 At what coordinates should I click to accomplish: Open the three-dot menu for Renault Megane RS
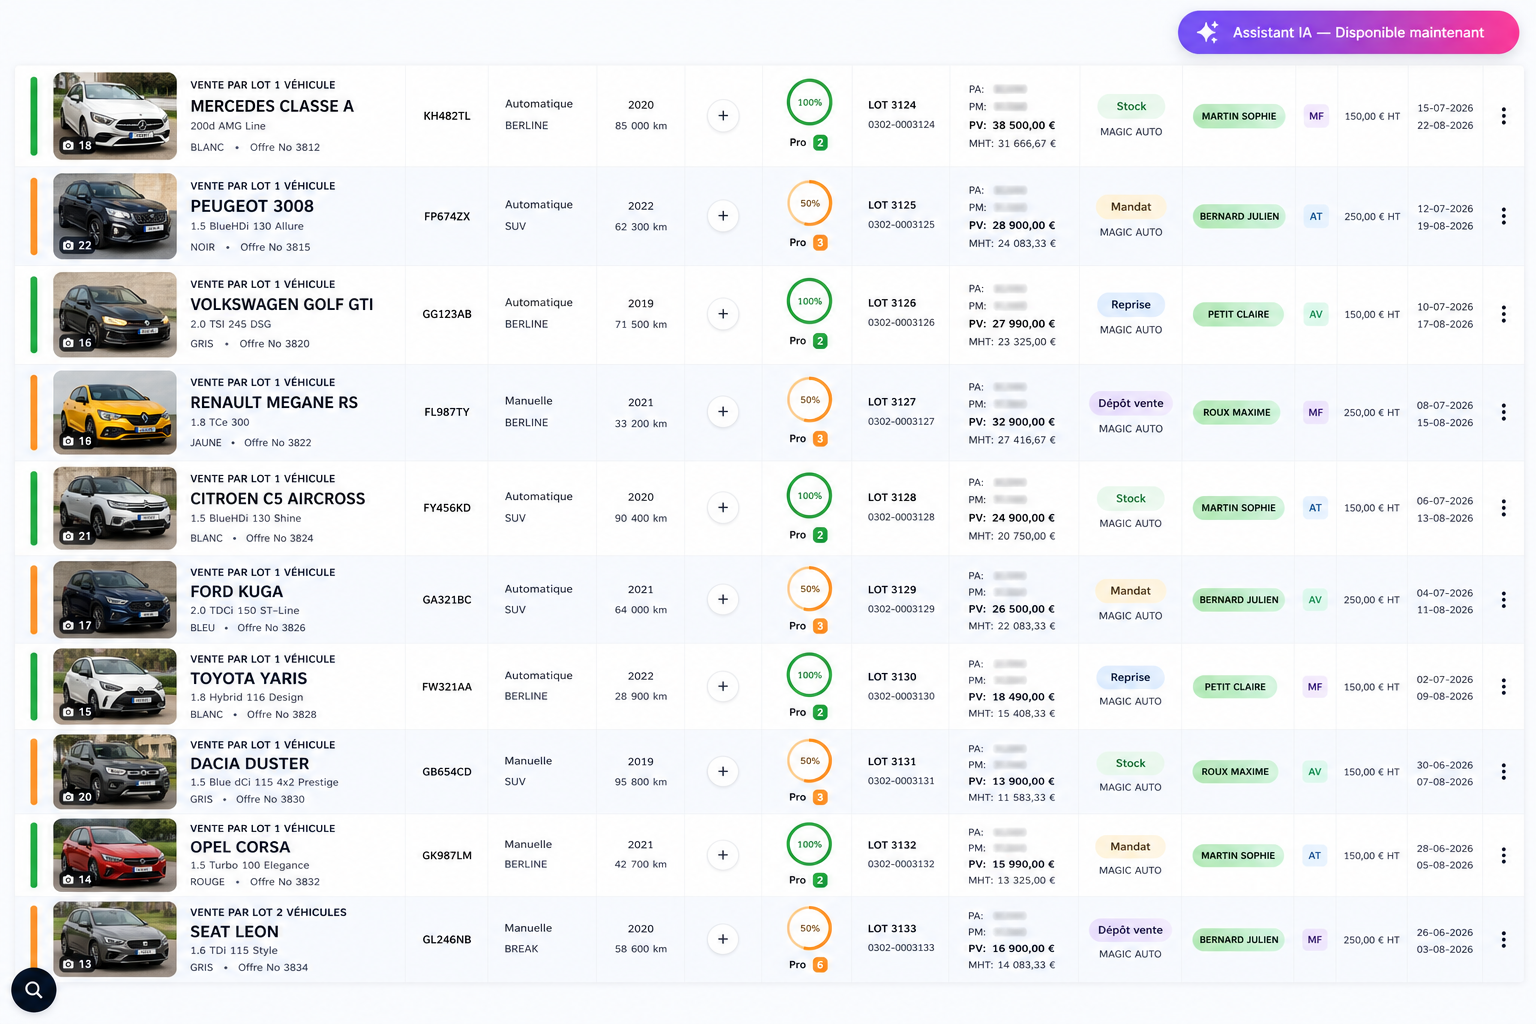(x=1503, y=412)
